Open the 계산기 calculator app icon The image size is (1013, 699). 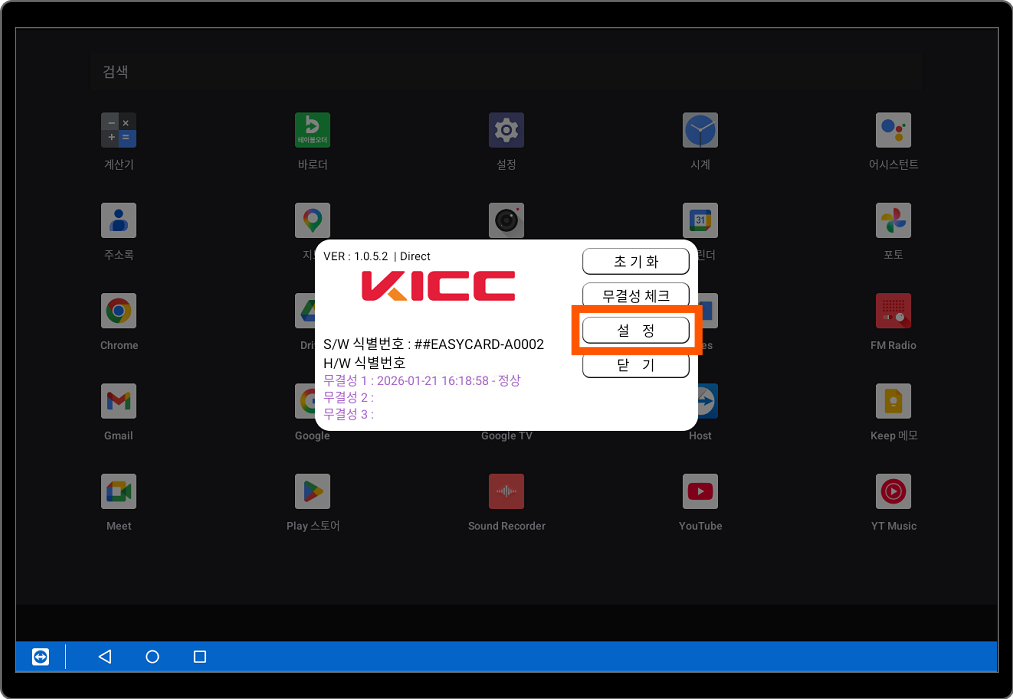tap(118, 130)
